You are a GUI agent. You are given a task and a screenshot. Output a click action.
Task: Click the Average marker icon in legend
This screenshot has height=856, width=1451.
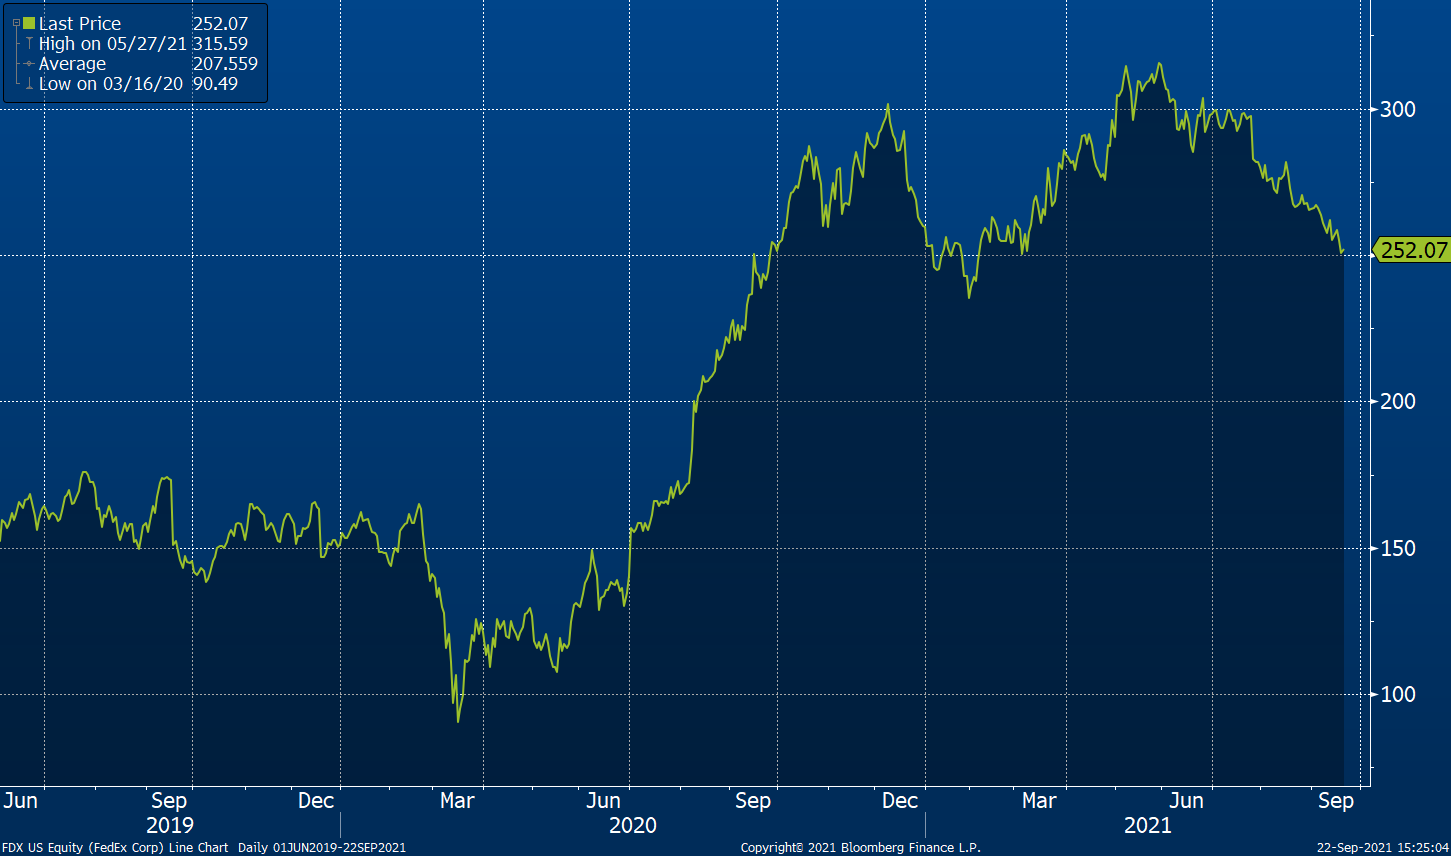tap(29, 64)
